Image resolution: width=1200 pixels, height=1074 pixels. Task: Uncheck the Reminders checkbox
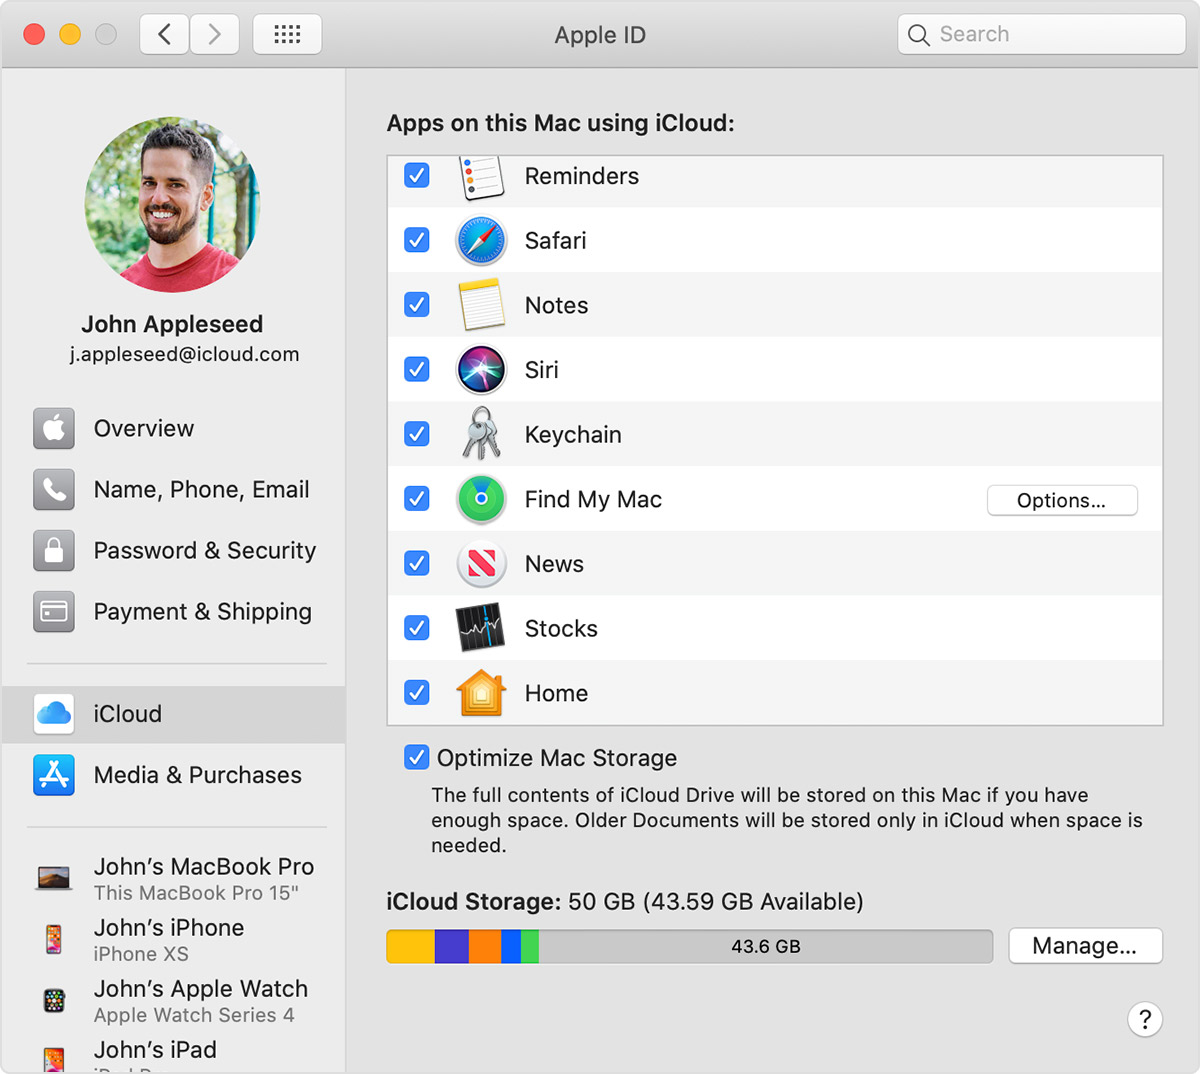417,176
